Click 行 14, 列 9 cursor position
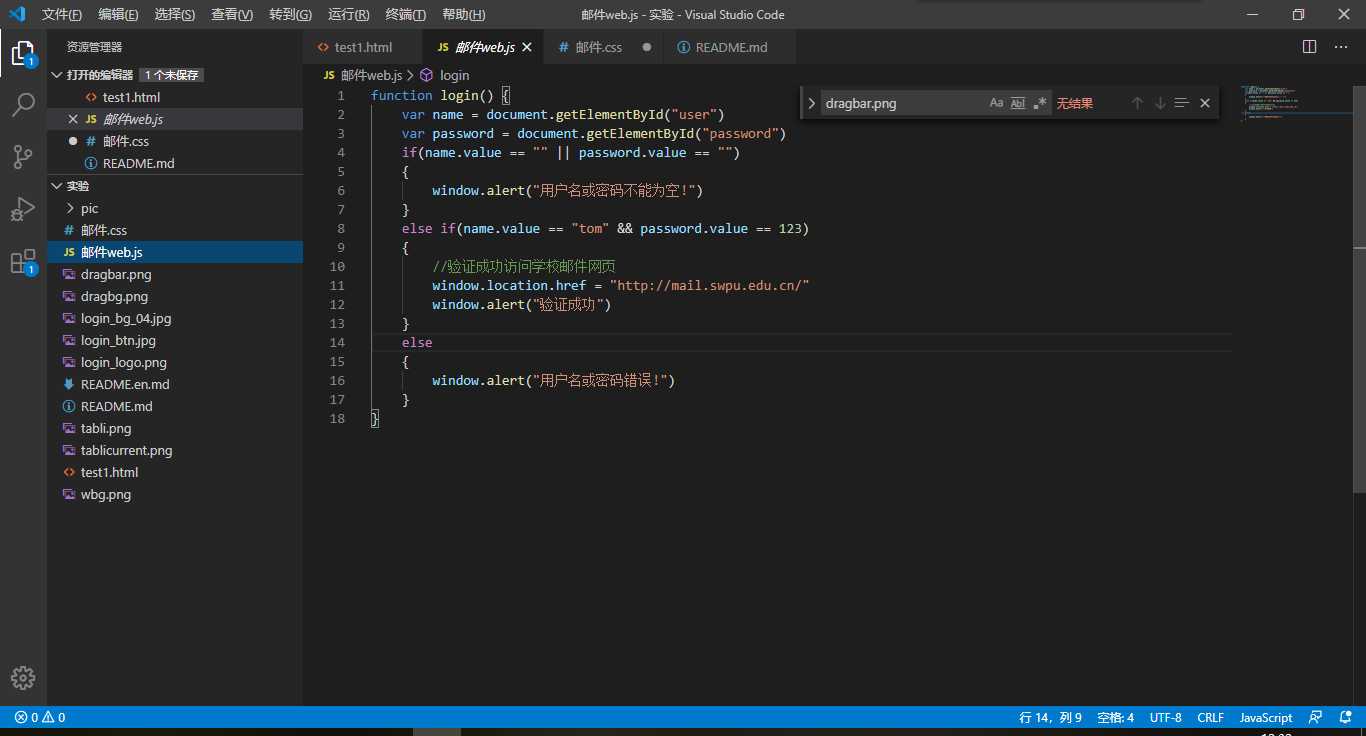Viewport: 1366px width, 736px height. coord(1050,717)
